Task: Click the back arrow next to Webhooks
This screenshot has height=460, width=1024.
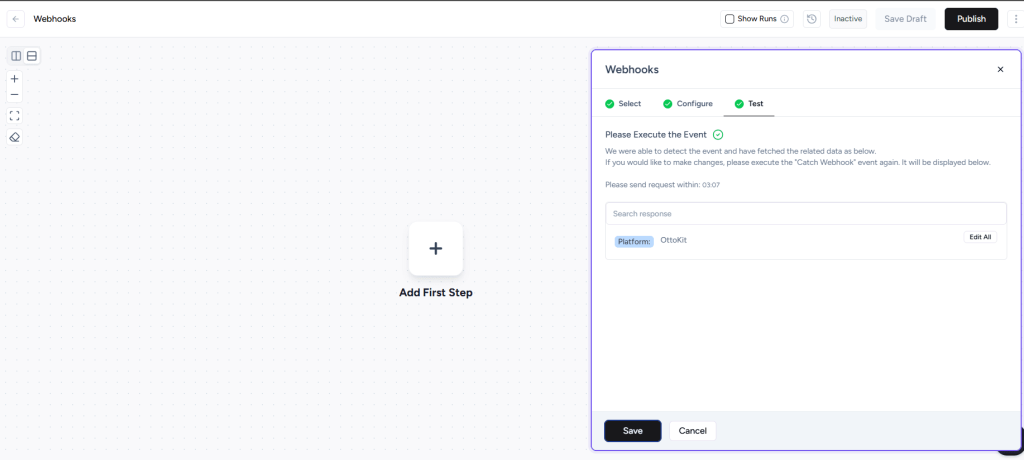Action: pyautogui.click(x=16, y=19)
